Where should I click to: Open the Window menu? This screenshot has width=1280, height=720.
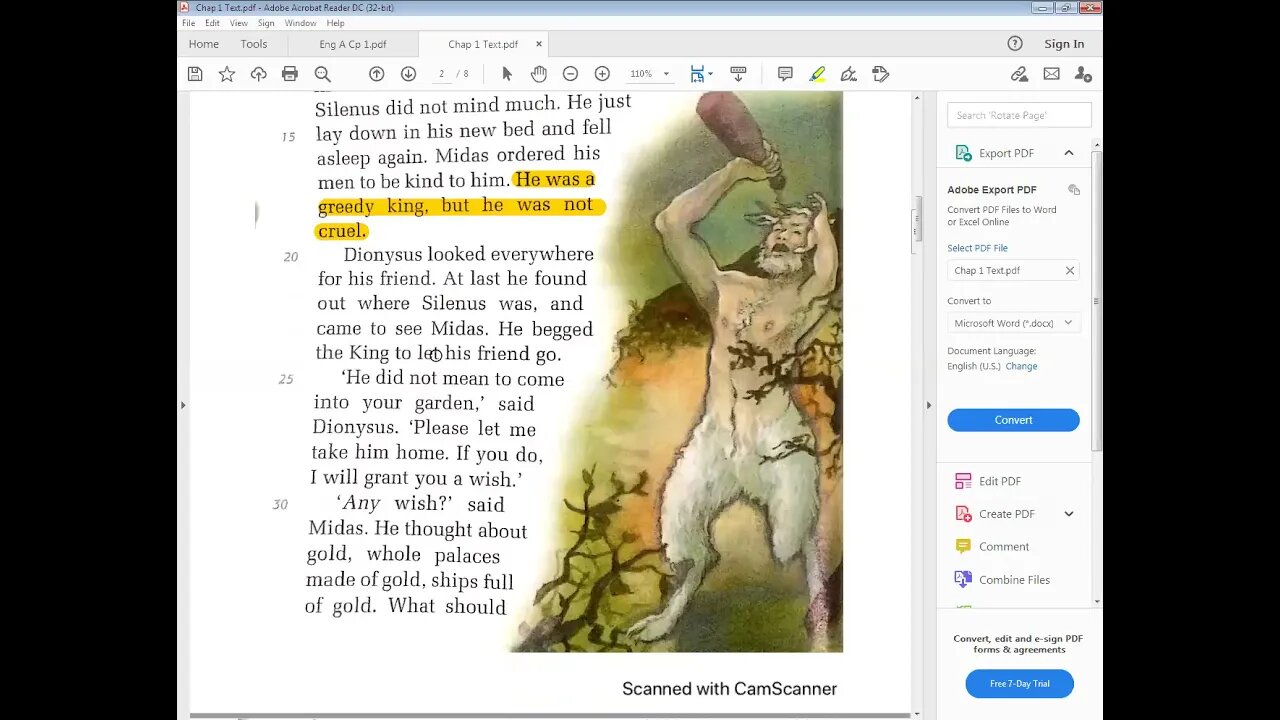(300, 23)
